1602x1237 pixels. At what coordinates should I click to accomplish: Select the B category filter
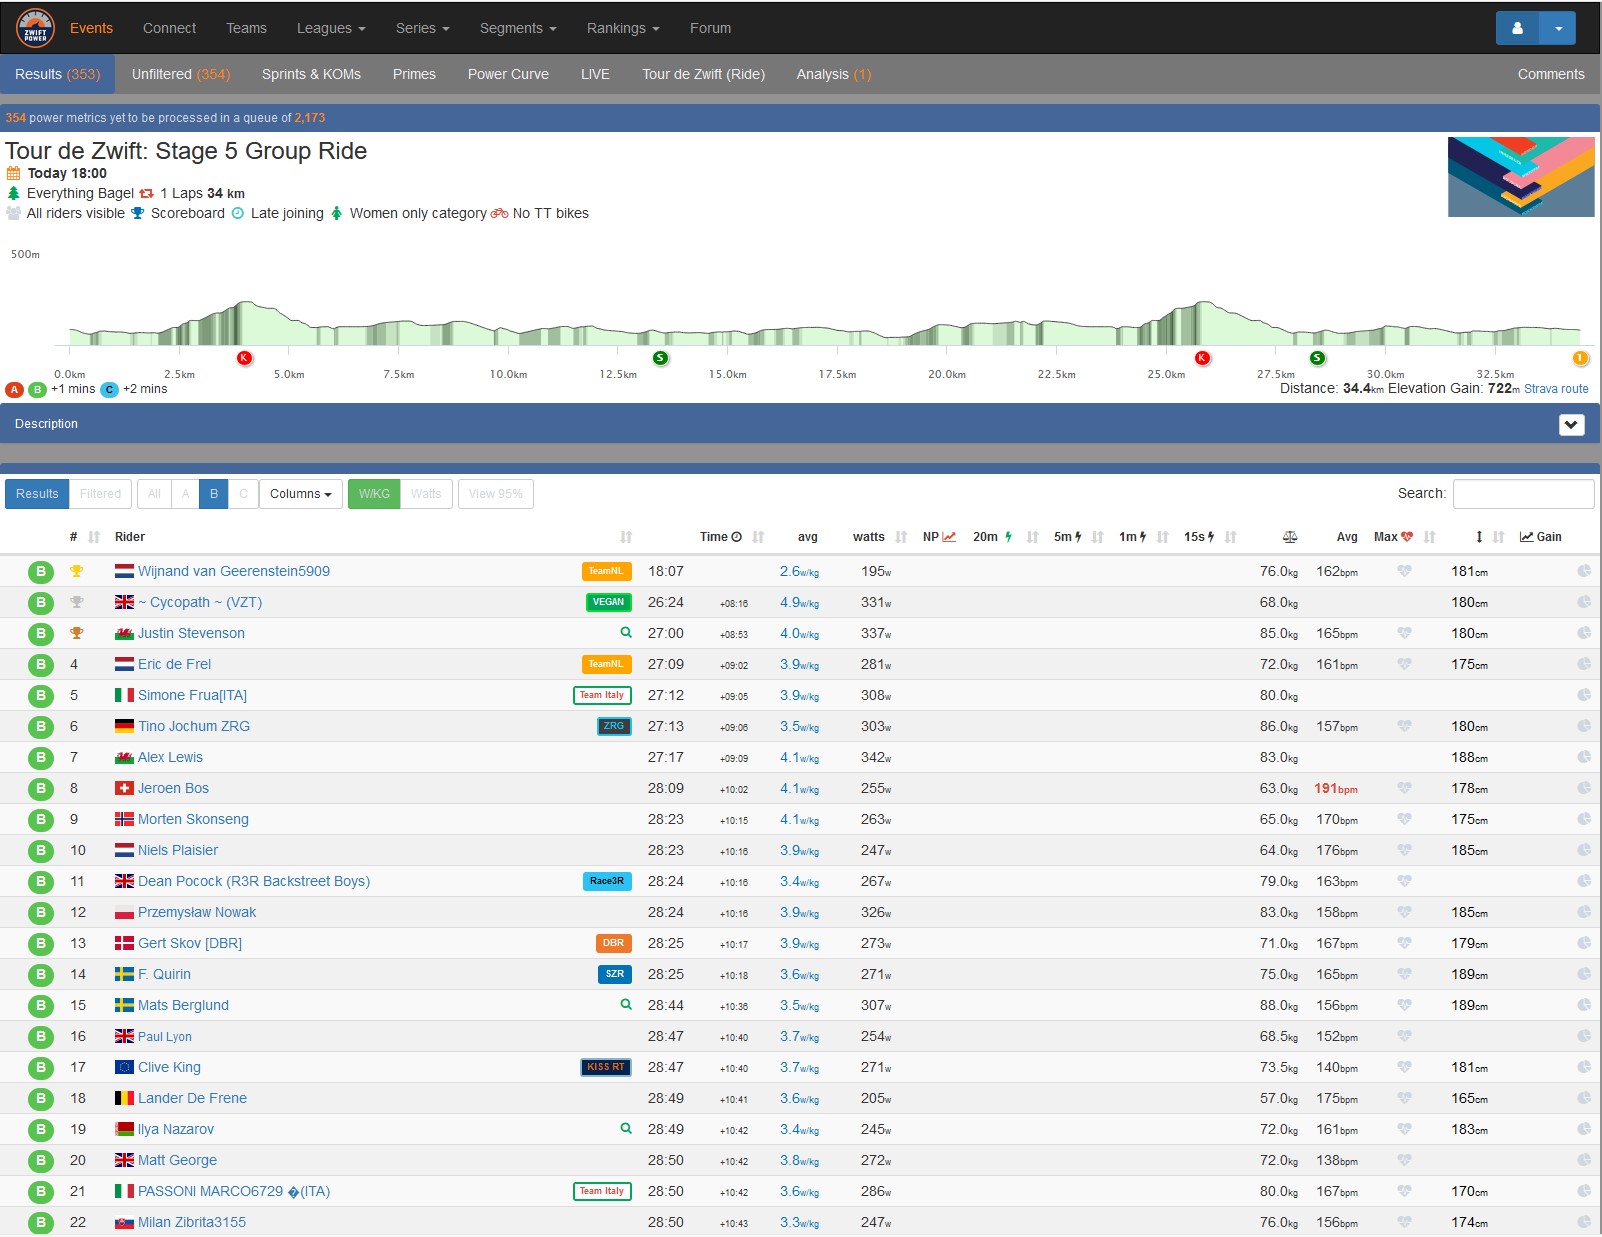(214, 494)
